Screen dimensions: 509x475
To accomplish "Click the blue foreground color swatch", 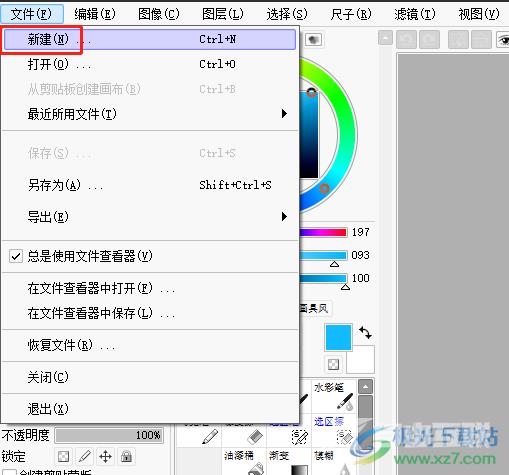I will tap(338, 337).
